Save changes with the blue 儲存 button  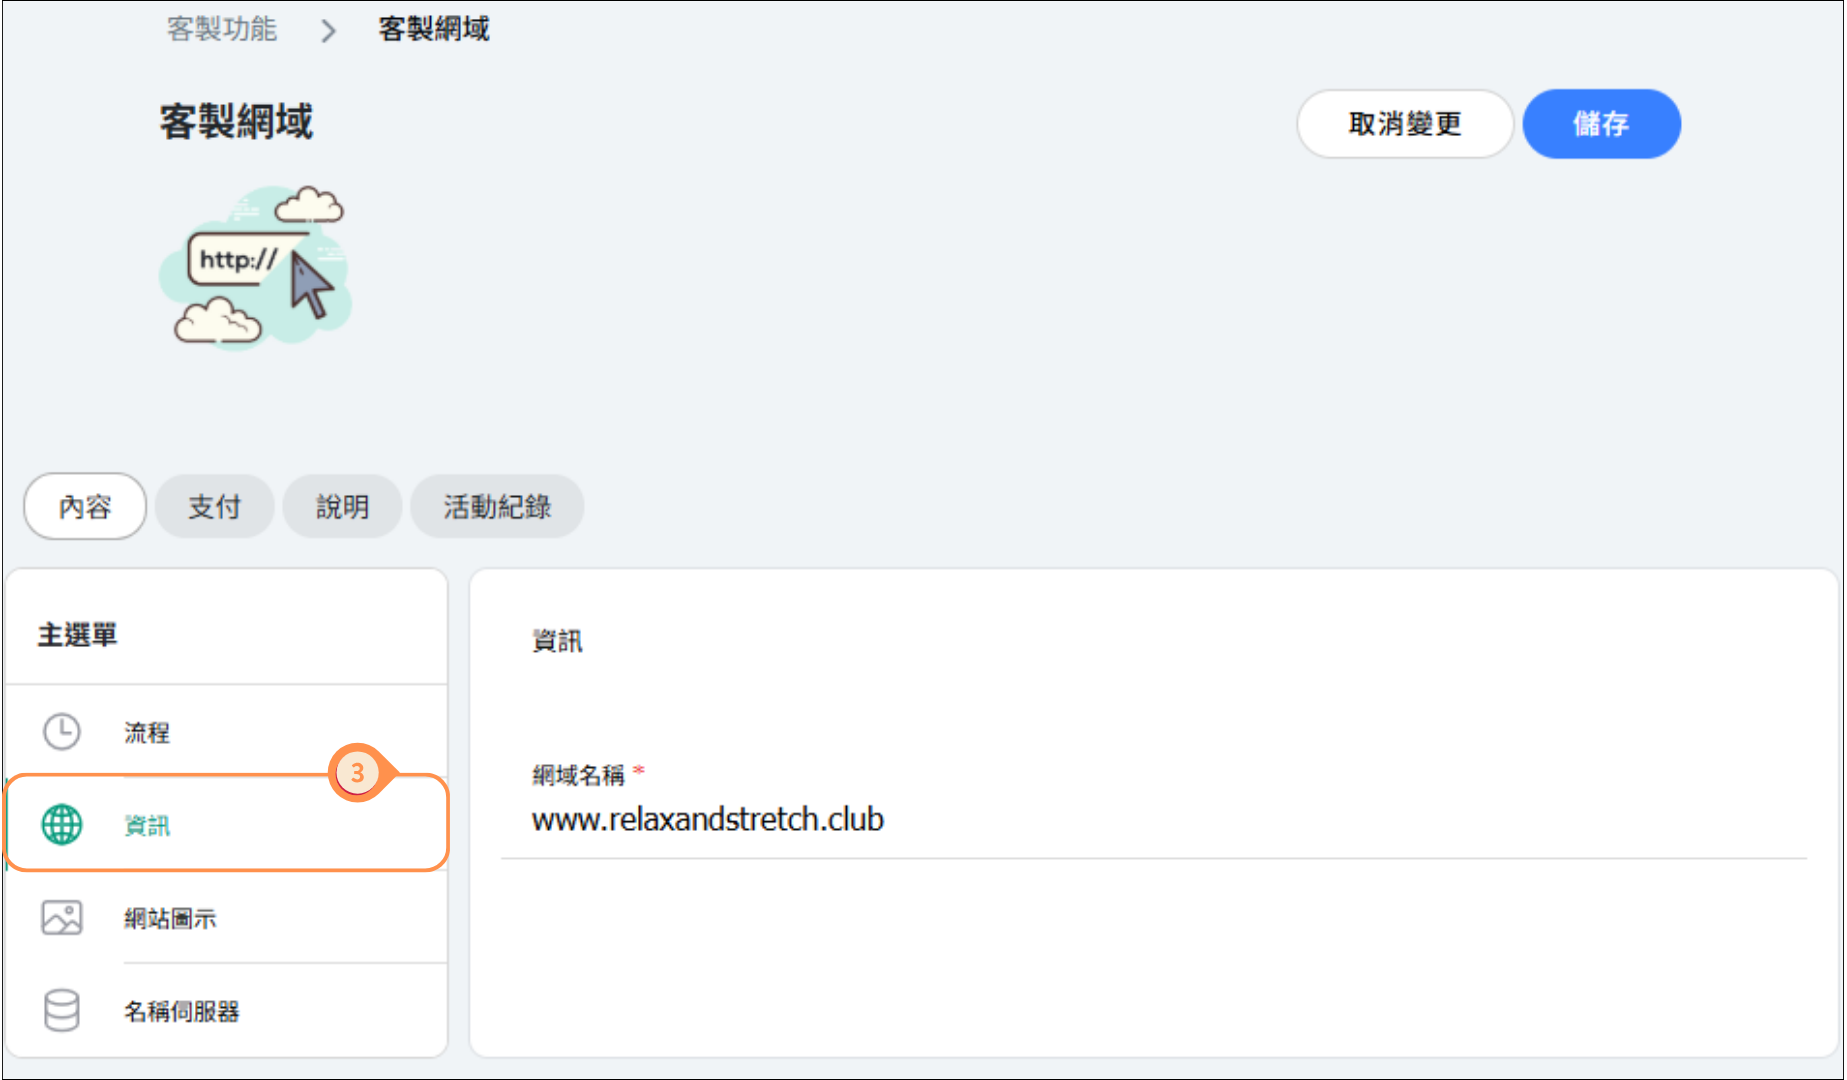(1600, 124)
